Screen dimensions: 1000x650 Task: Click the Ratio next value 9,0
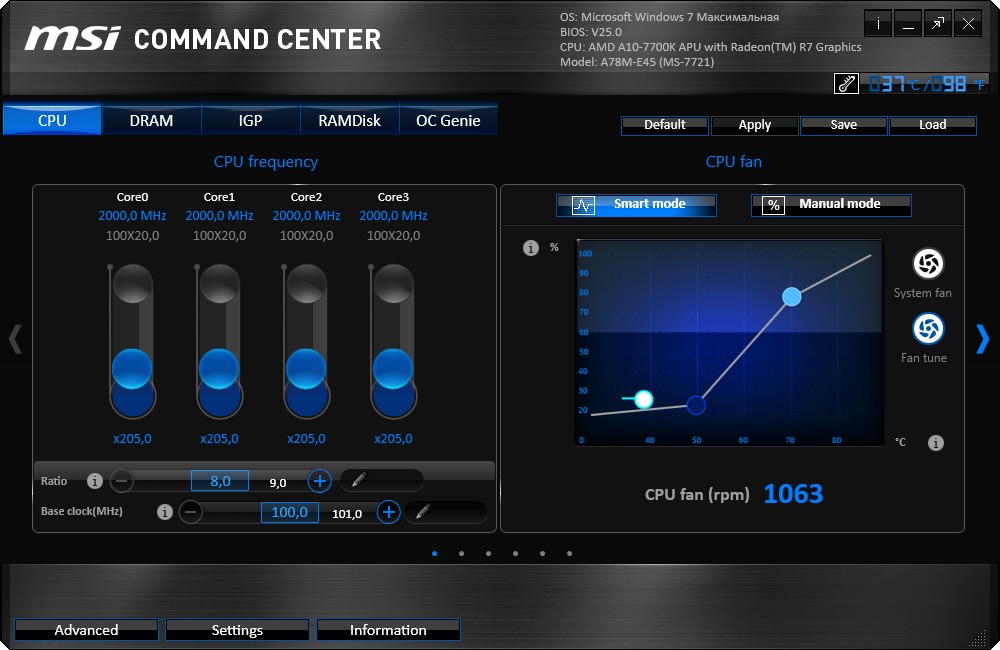point(277,483)
